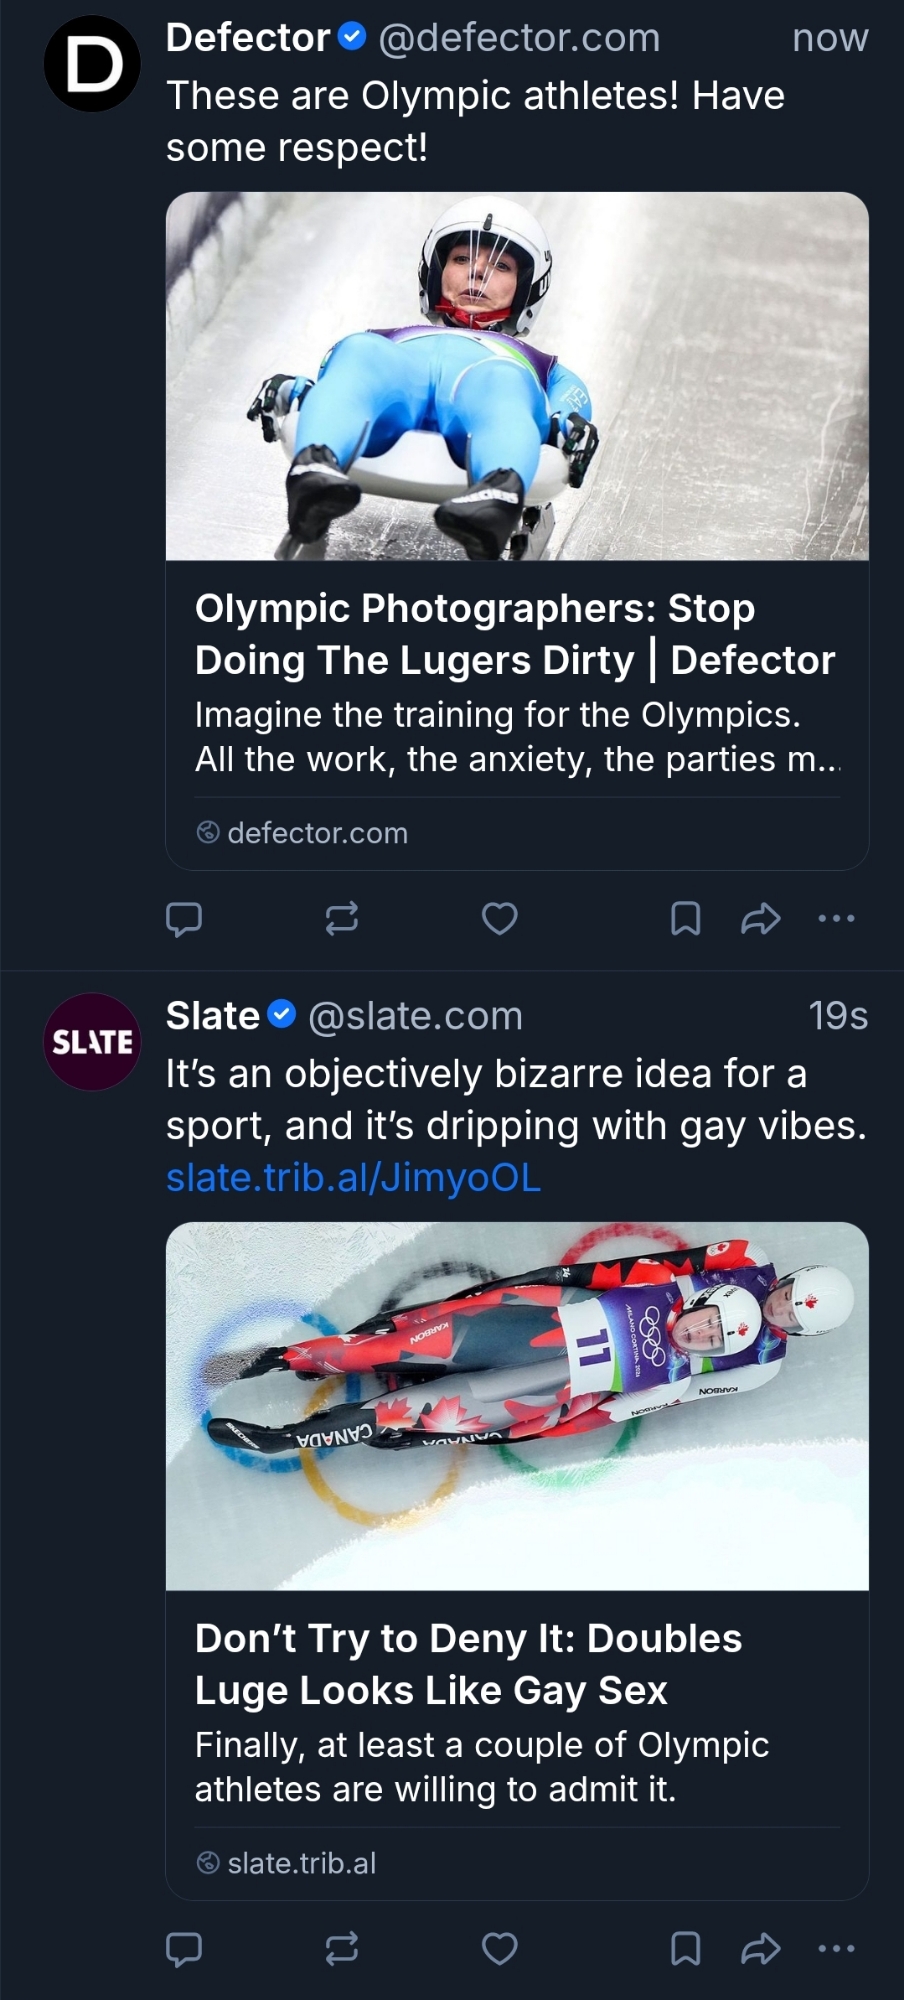This screenshot has height=2000, width=904.
Task: Open more options on Slate post
Action: click(837, 1948)
